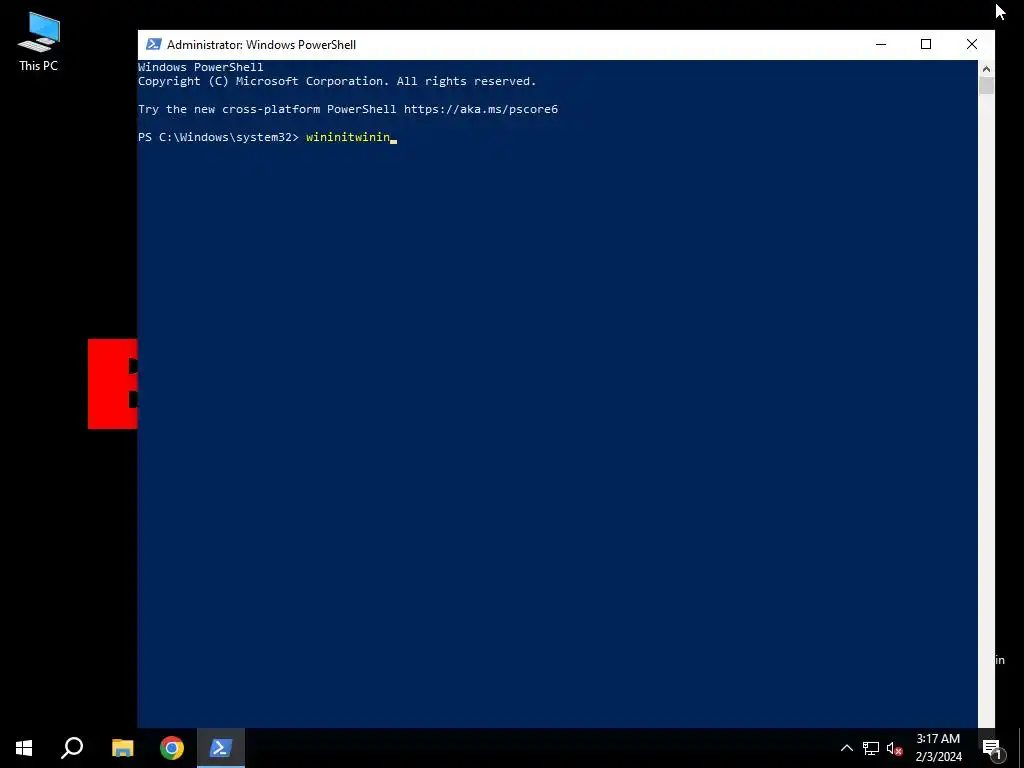Open the Action Center notifications icon
Viewport: 1024px width, 768px height.
992,748
